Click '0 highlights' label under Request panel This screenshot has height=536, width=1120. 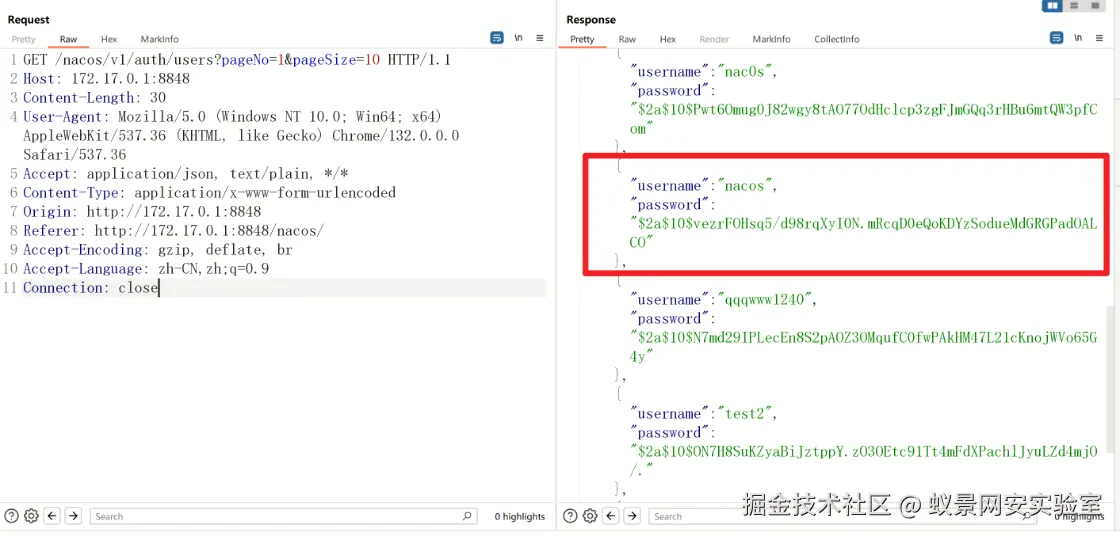tap(519, 516)
